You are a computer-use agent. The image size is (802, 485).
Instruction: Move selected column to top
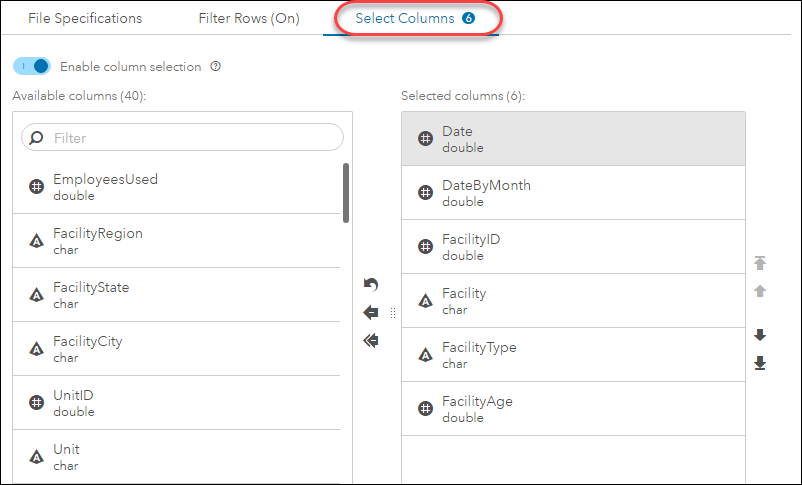(x=760, y=263)
